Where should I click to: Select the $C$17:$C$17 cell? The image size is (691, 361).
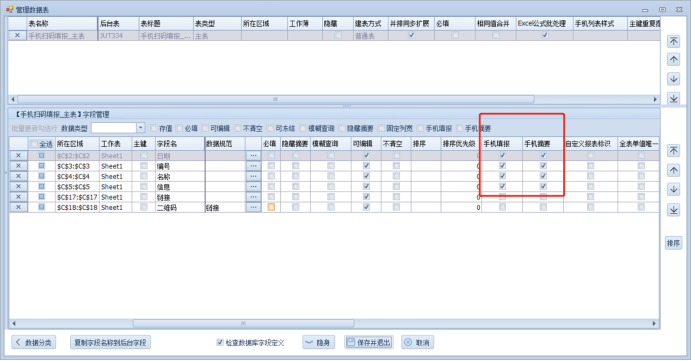click(x=77, y=197)
